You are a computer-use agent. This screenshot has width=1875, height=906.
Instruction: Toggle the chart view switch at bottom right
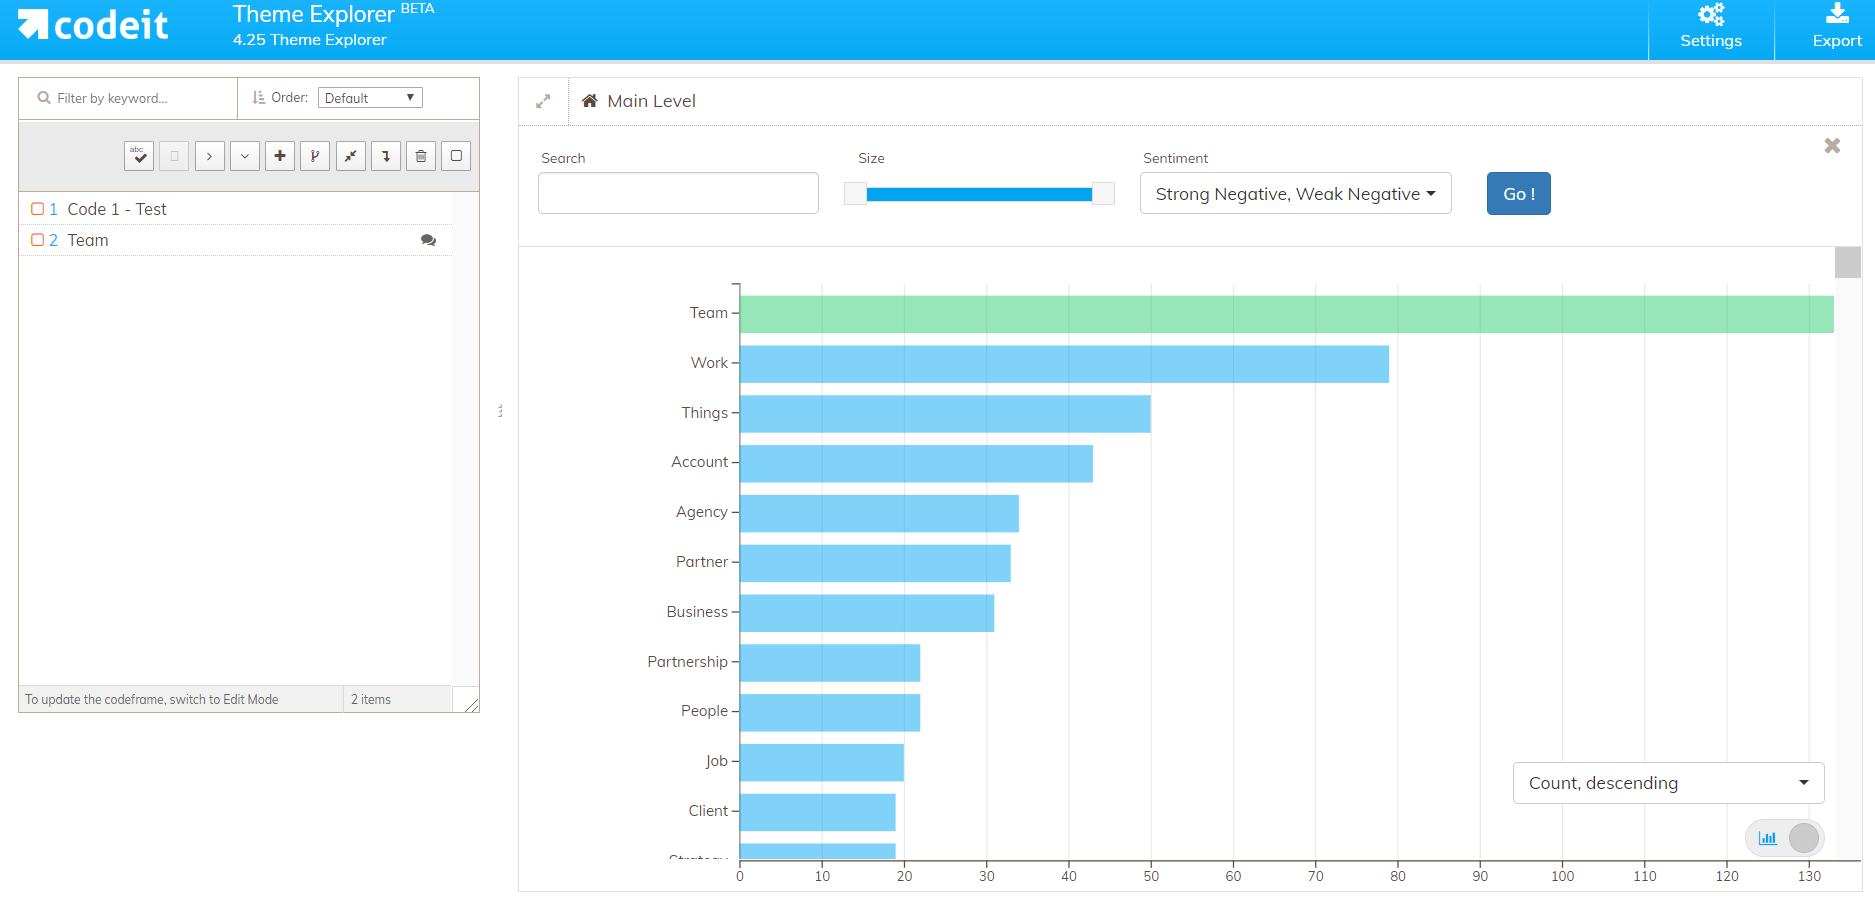(1785, 838)
